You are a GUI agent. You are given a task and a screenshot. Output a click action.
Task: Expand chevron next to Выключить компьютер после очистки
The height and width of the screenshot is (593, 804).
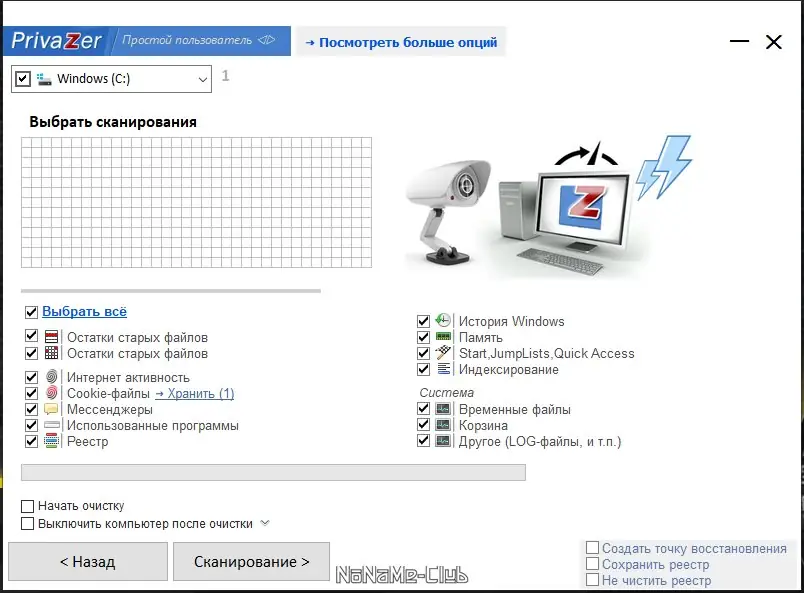265,523
